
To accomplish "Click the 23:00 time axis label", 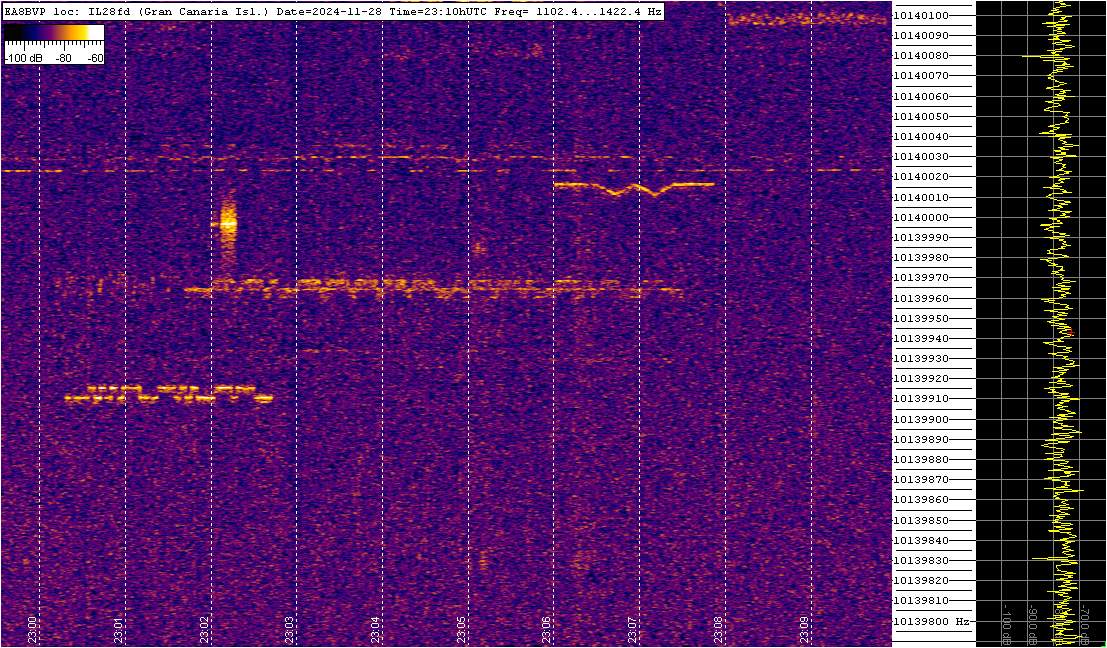I will click(x=32, y=630).
